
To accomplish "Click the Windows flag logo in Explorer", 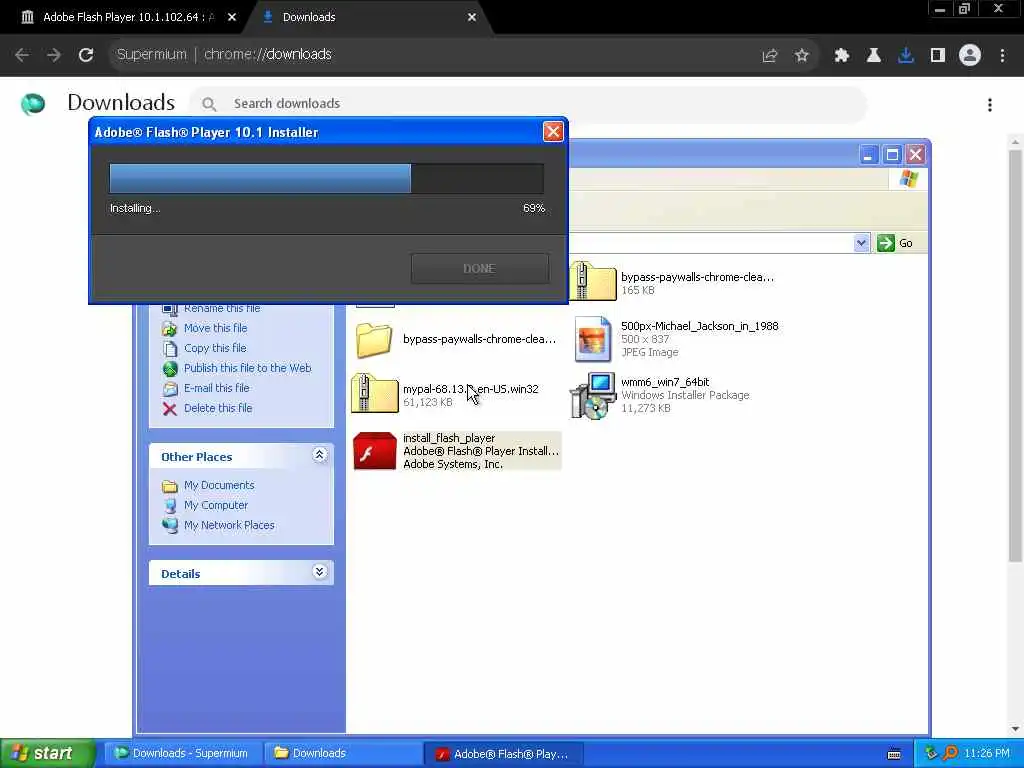I will pyautogui.click(x=908, y=179).
